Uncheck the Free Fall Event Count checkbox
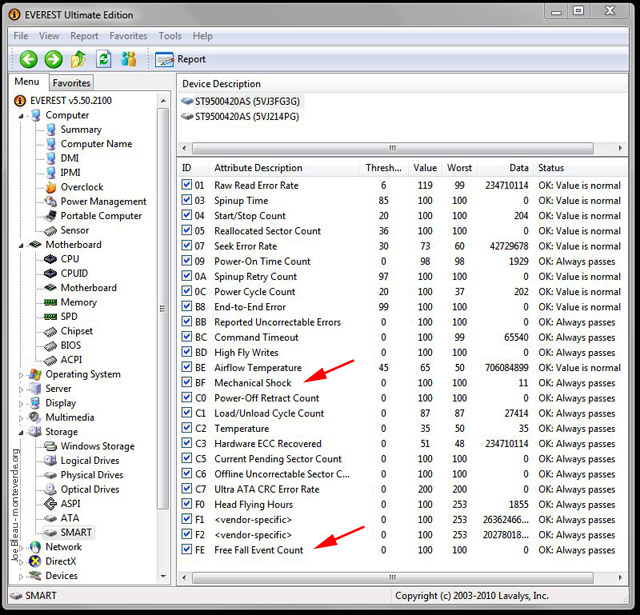This screenshot has width=640, height=615. coord(187,549)
